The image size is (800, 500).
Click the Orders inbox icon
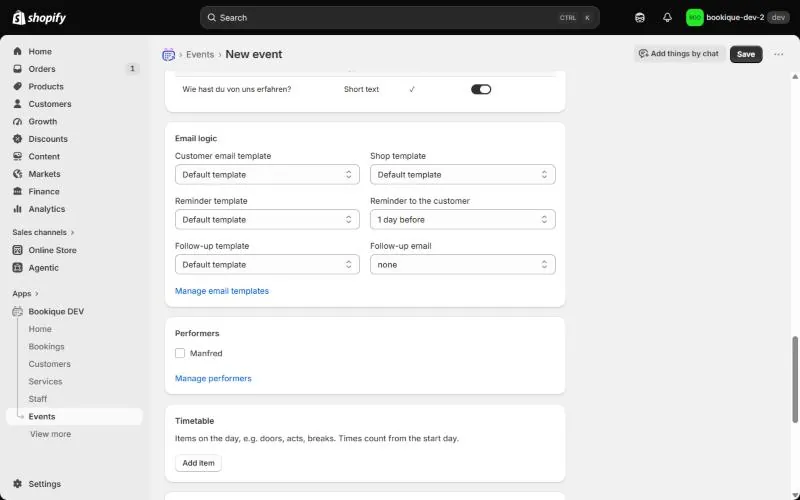coord(18,69)
